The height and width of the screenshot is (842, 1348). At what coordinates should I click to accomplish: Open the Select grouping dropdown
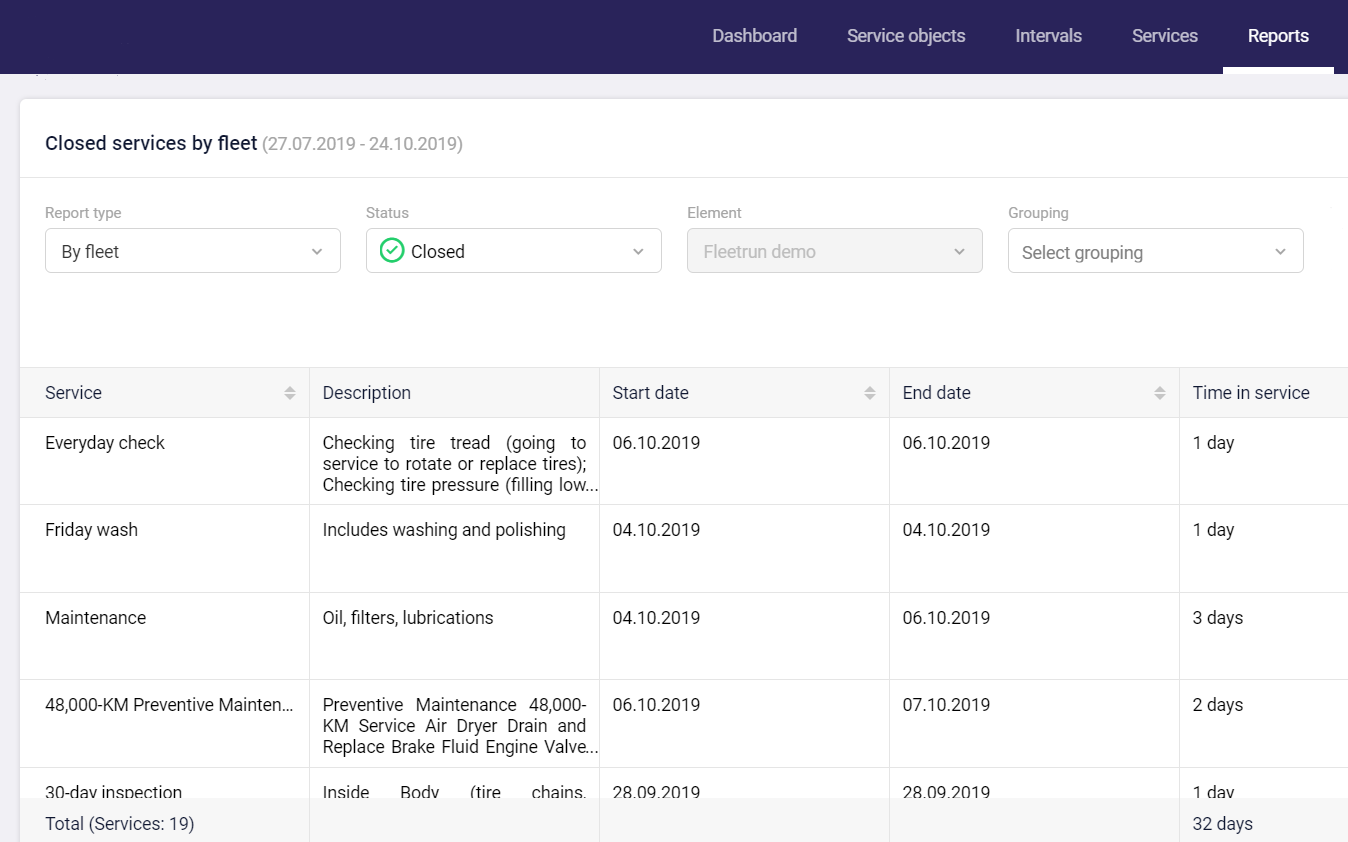tap(1155, 251)
